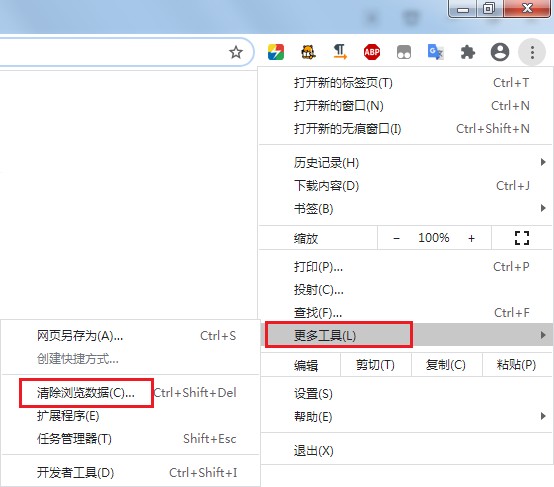554x487 pixels.
Task: Open the AdBlock Plus extension icon
Action: coord(372,52)
